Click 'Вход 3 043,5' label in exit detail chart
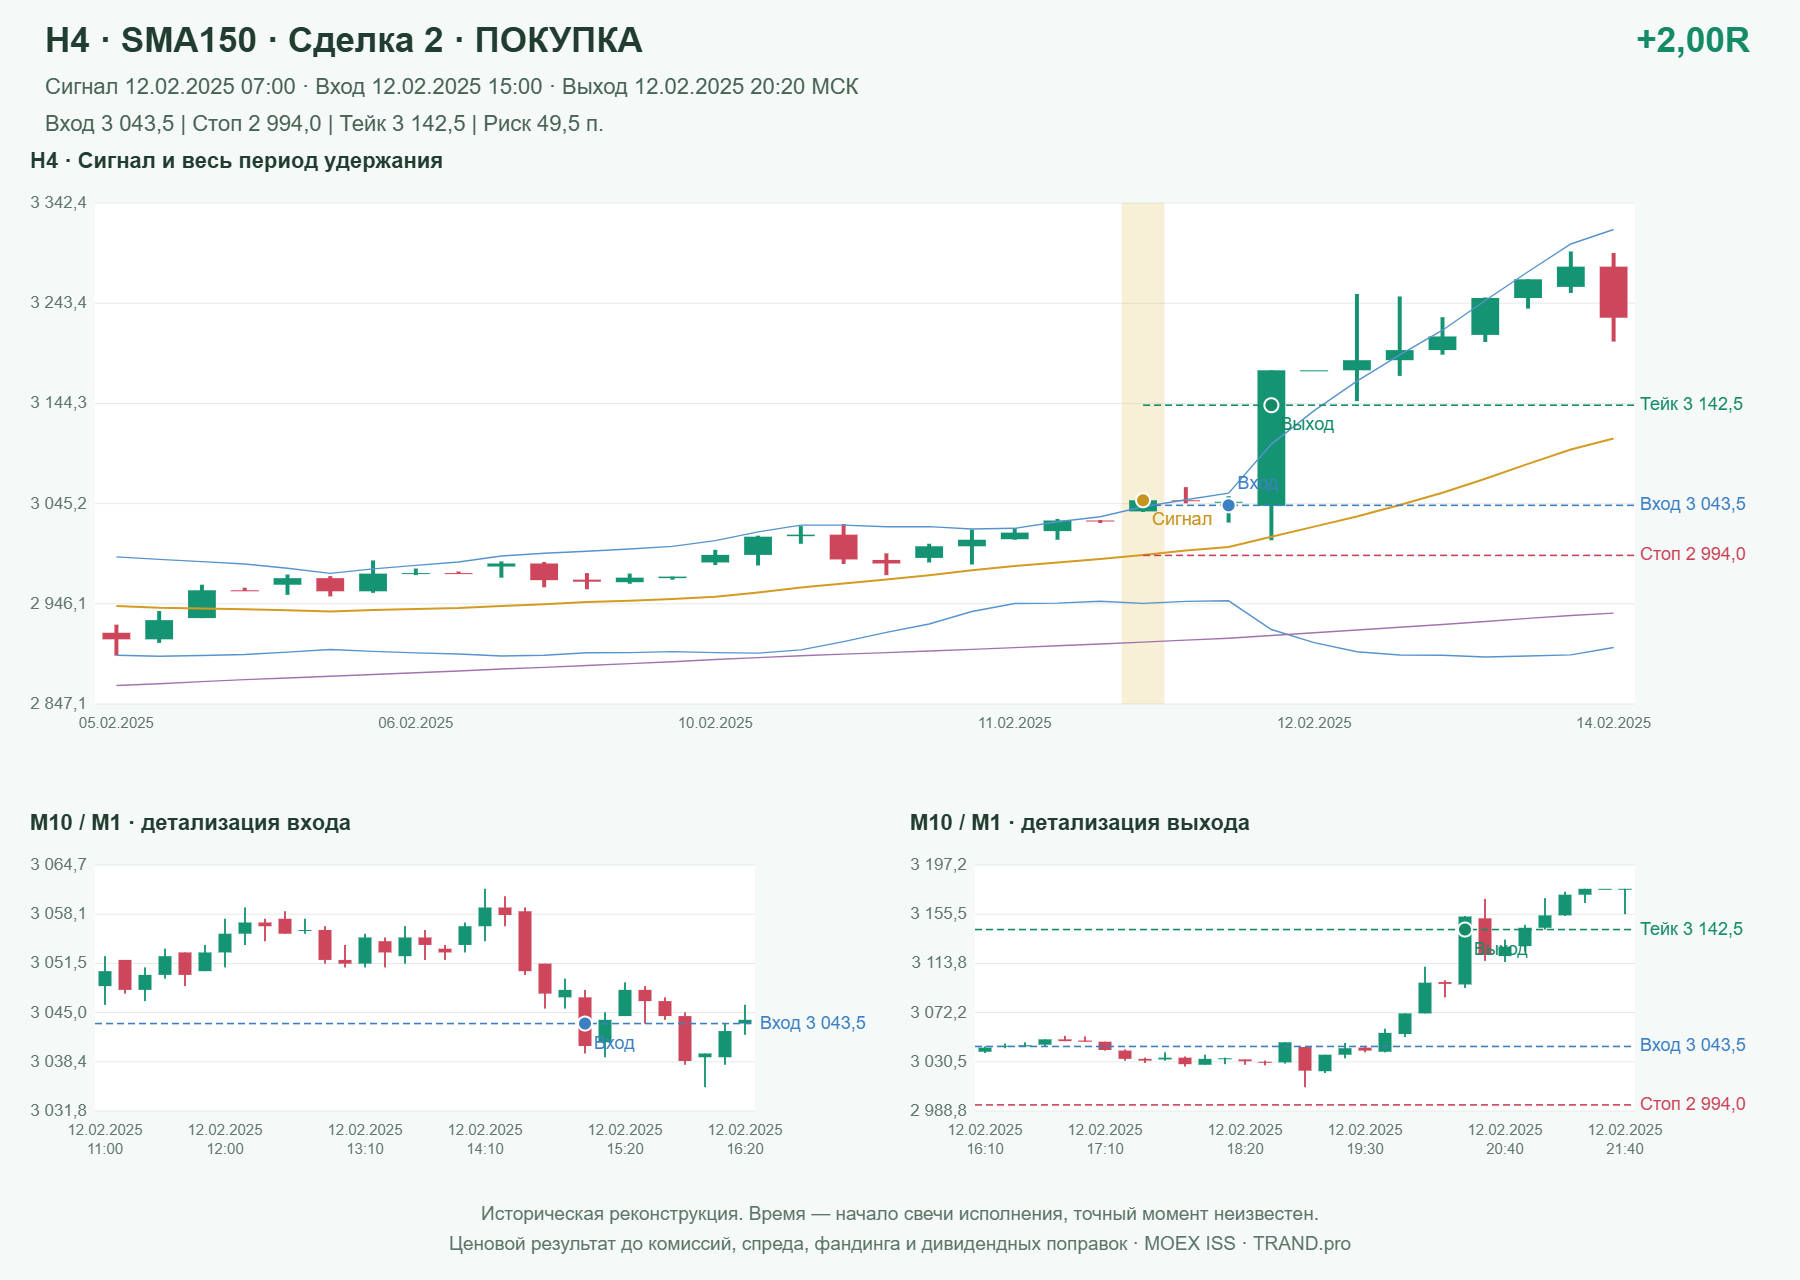Screen dimensions: 1800x1280 tap(1692, 1045)
